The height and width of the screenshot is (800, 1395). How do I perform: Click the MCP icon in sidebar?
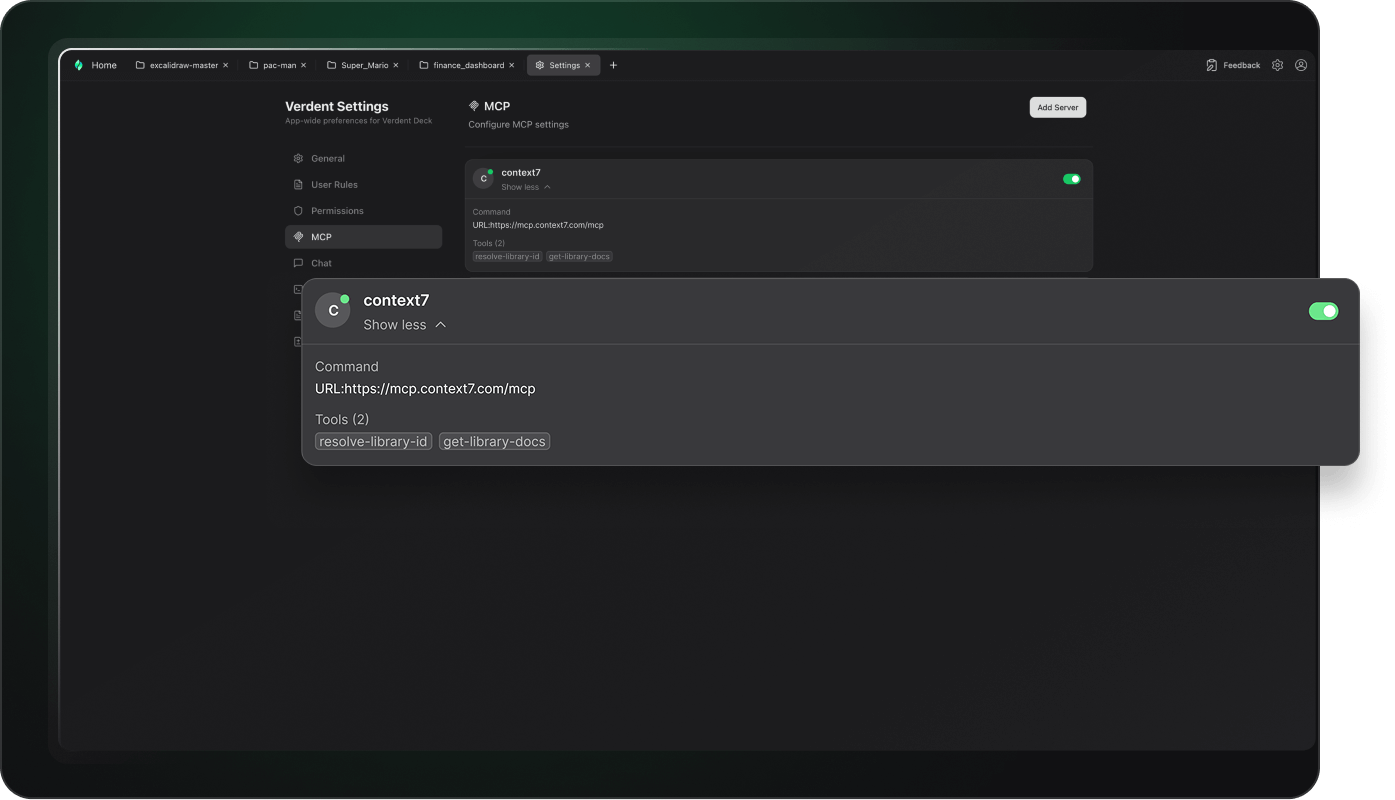298,237
